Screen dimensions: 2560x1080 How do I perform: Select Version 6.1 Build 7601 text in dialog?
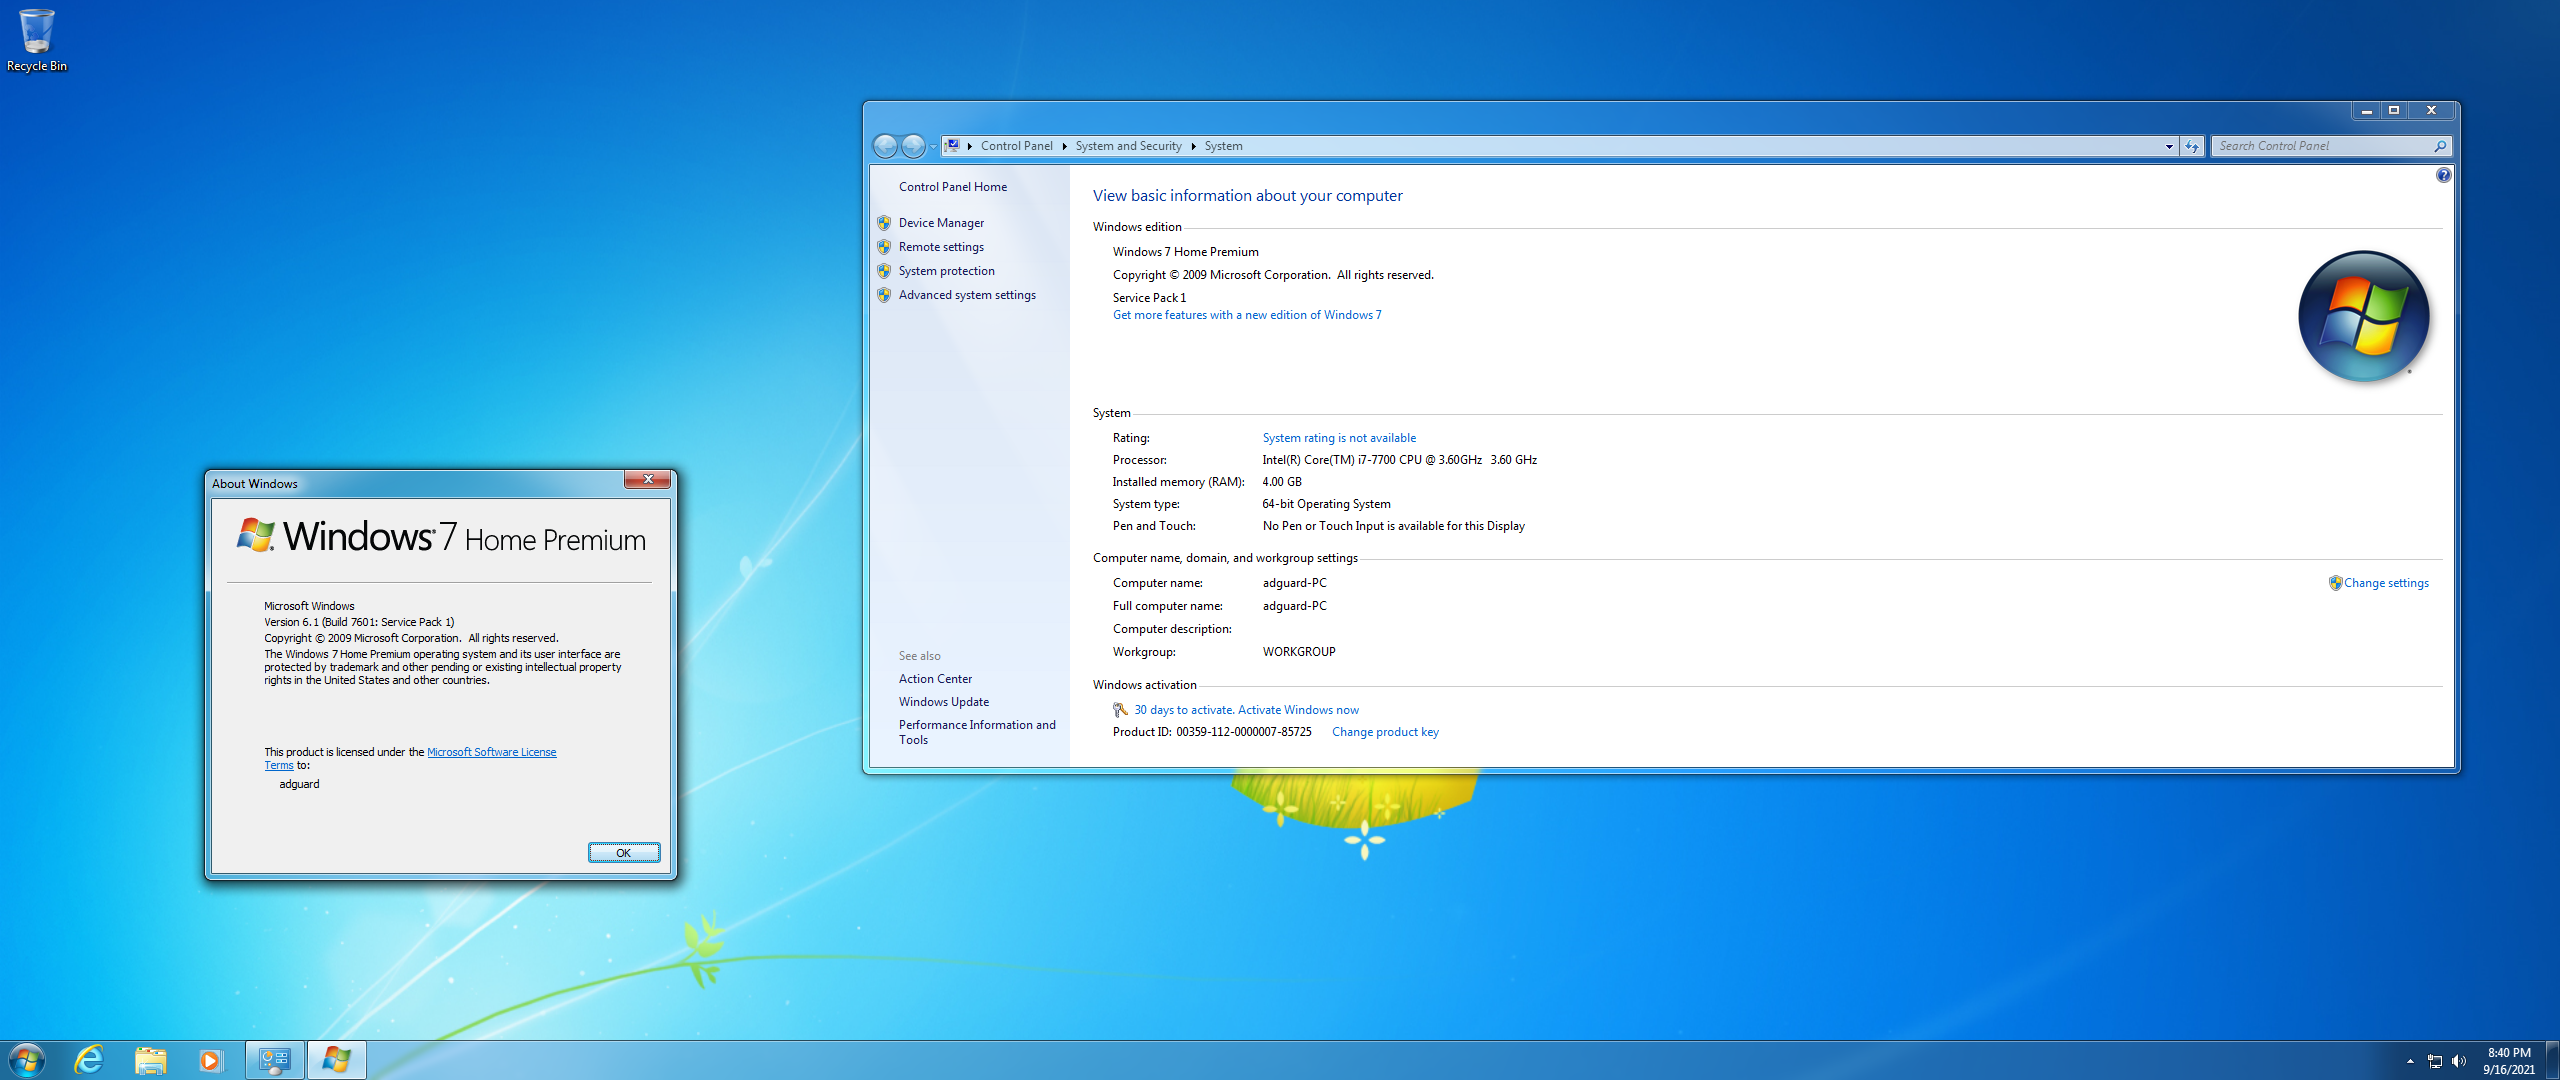tap(359, 622)
